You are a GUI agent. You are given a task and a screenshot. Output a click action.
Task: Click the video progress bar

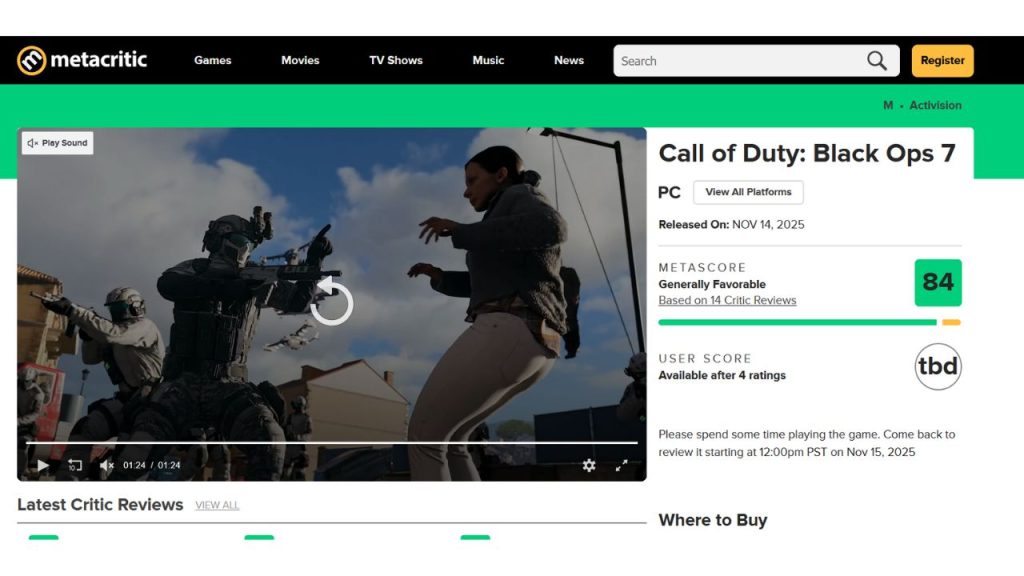[x=331, y=442]
